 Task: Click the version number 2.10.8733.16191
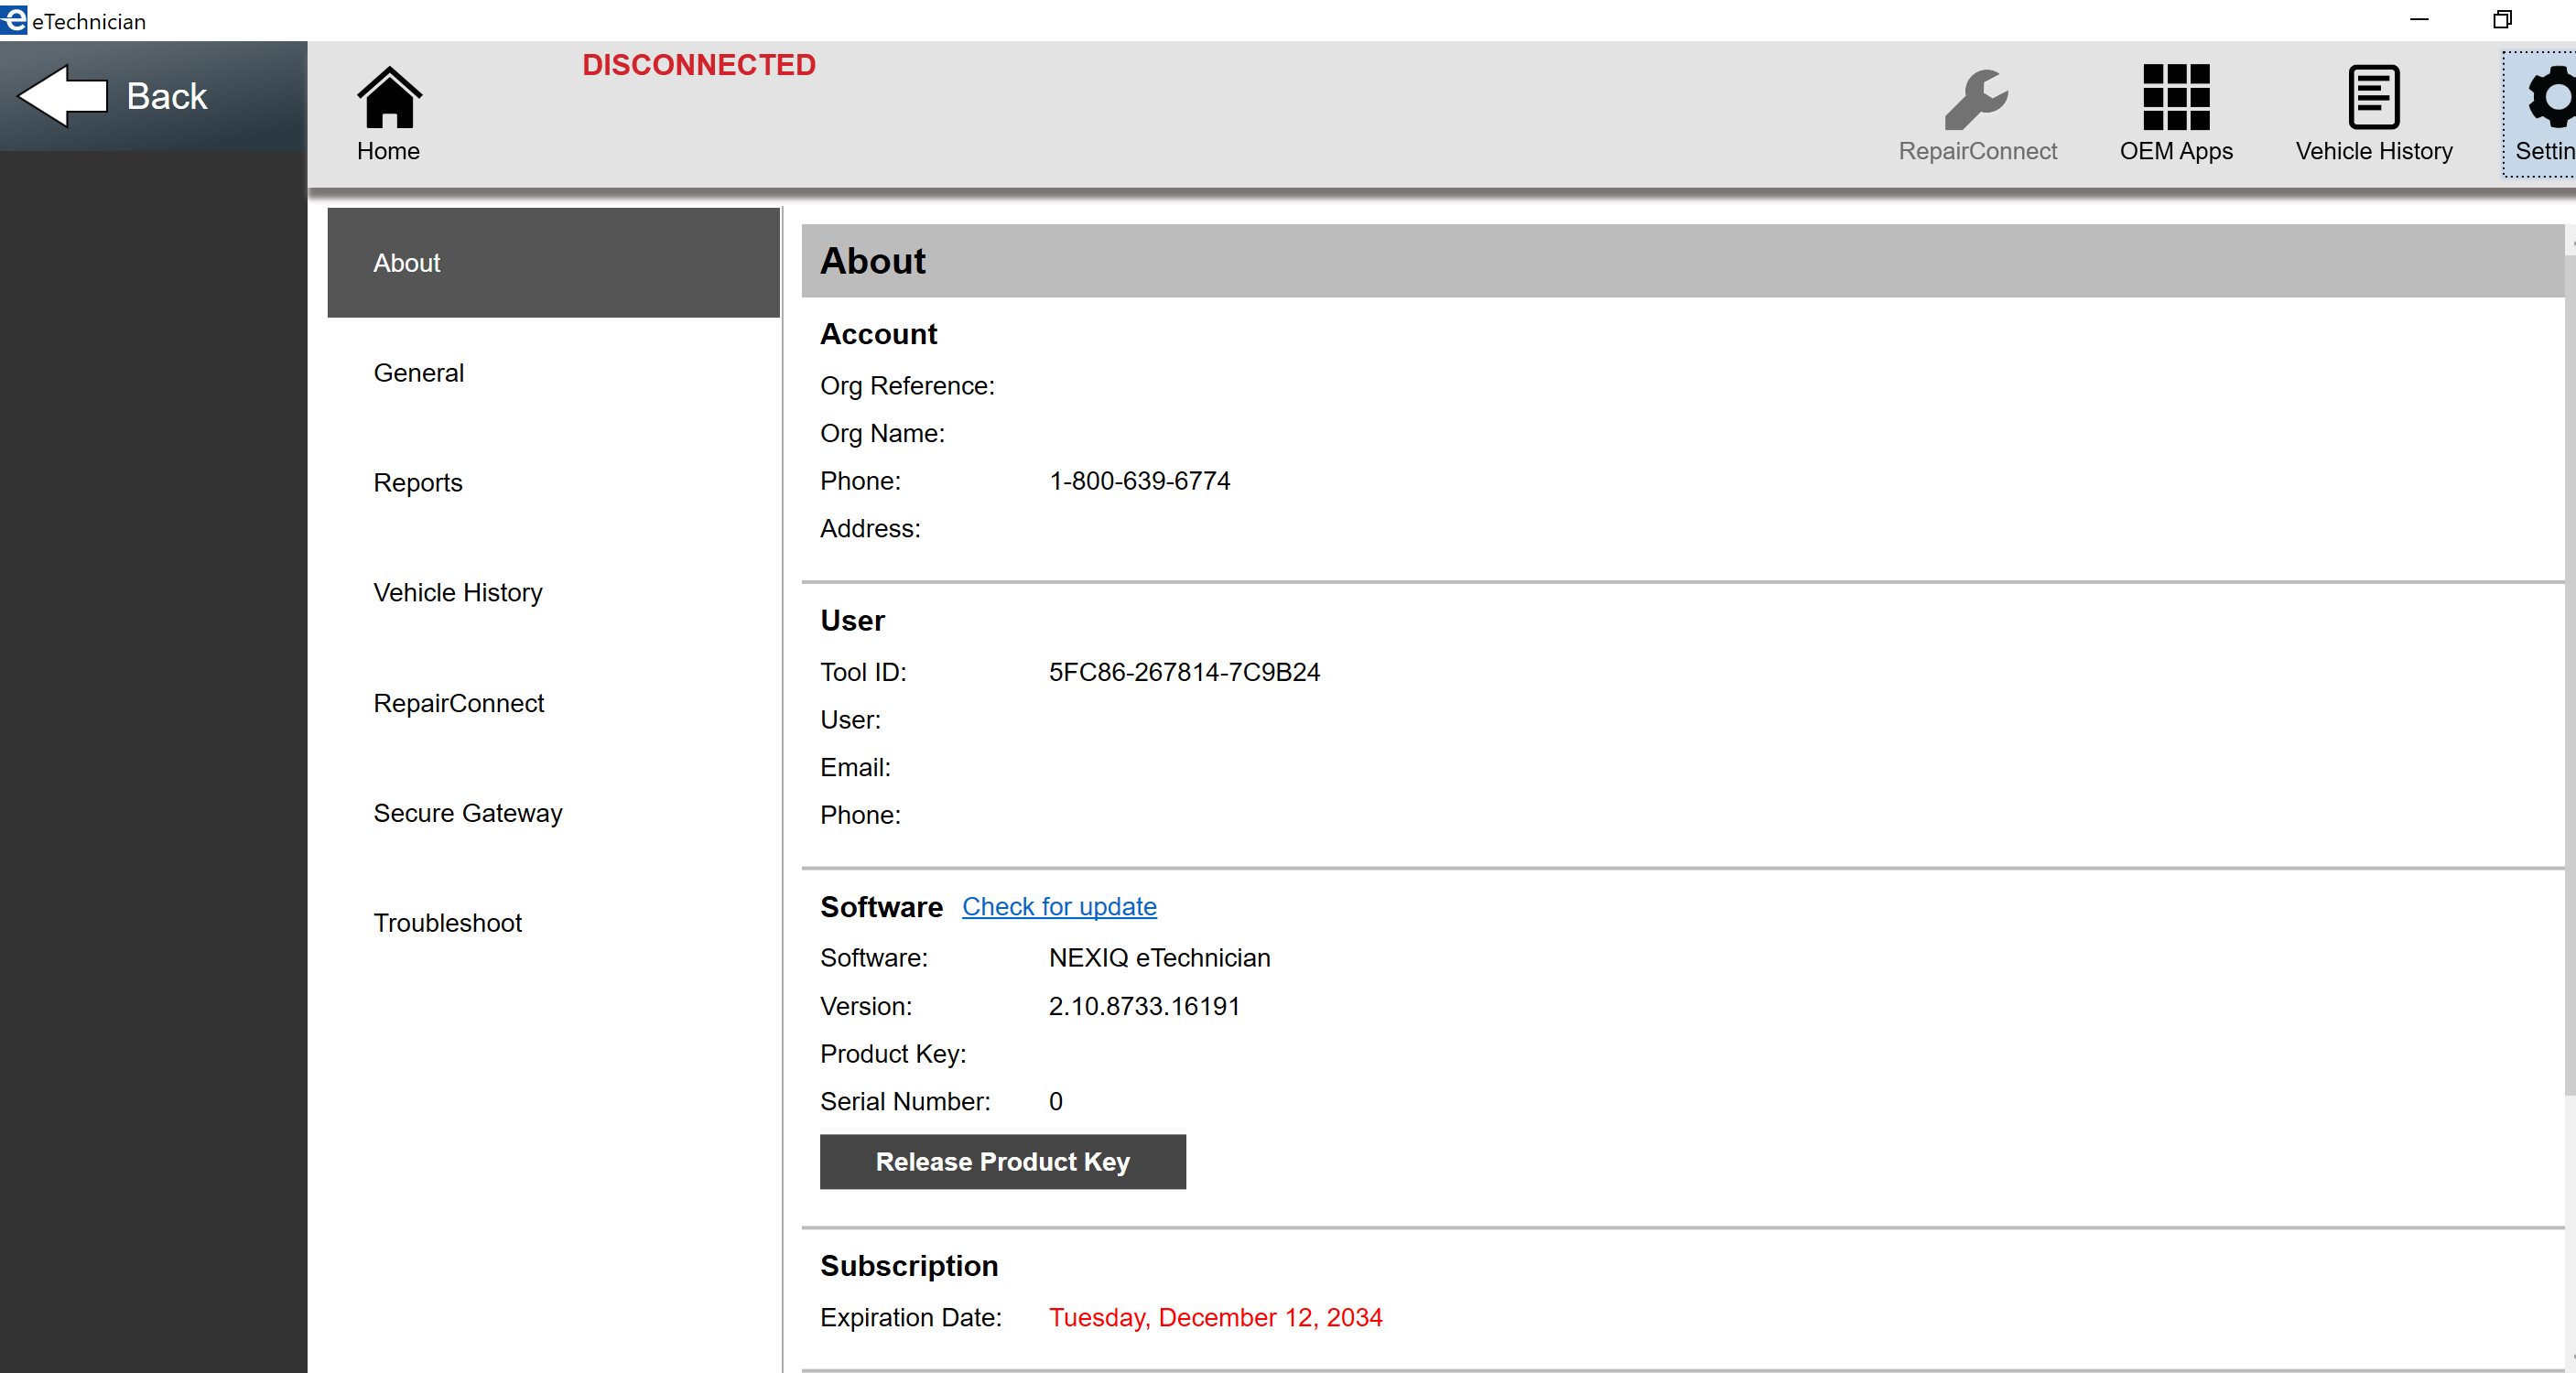1144,1006
